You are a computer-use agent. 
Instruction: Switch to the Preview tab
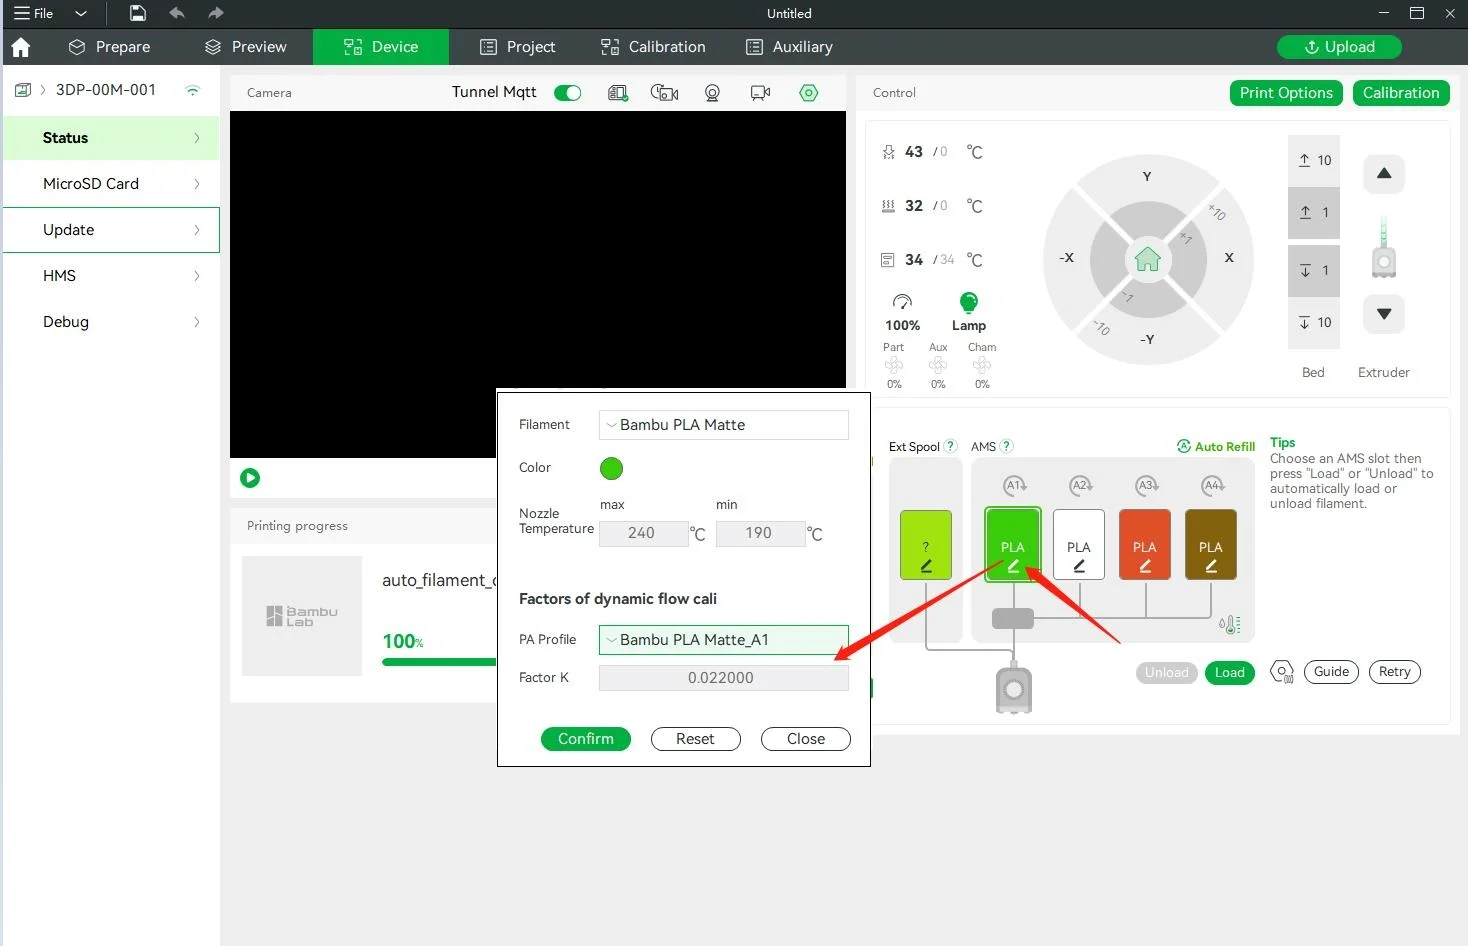(x=245, y=47)
